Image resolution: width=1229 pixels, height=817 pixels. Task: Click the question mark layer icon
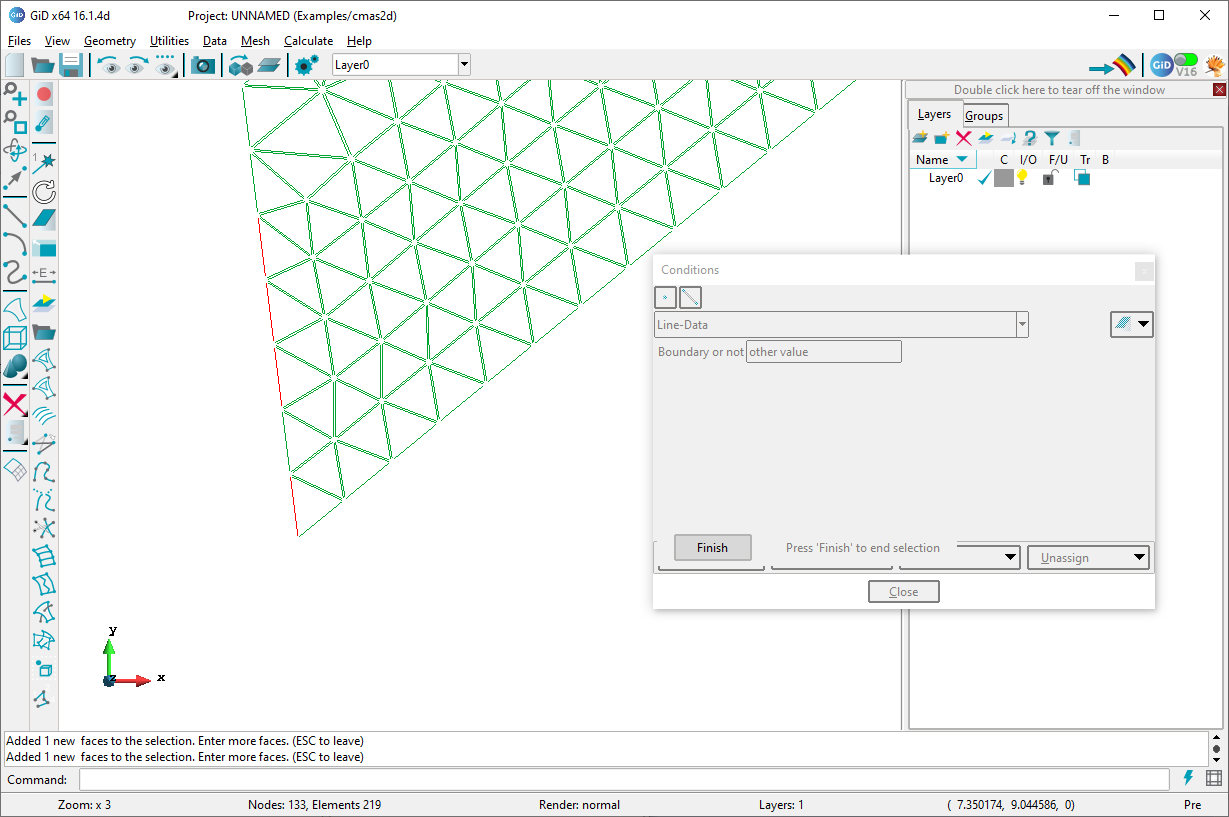click(1030, 138)
